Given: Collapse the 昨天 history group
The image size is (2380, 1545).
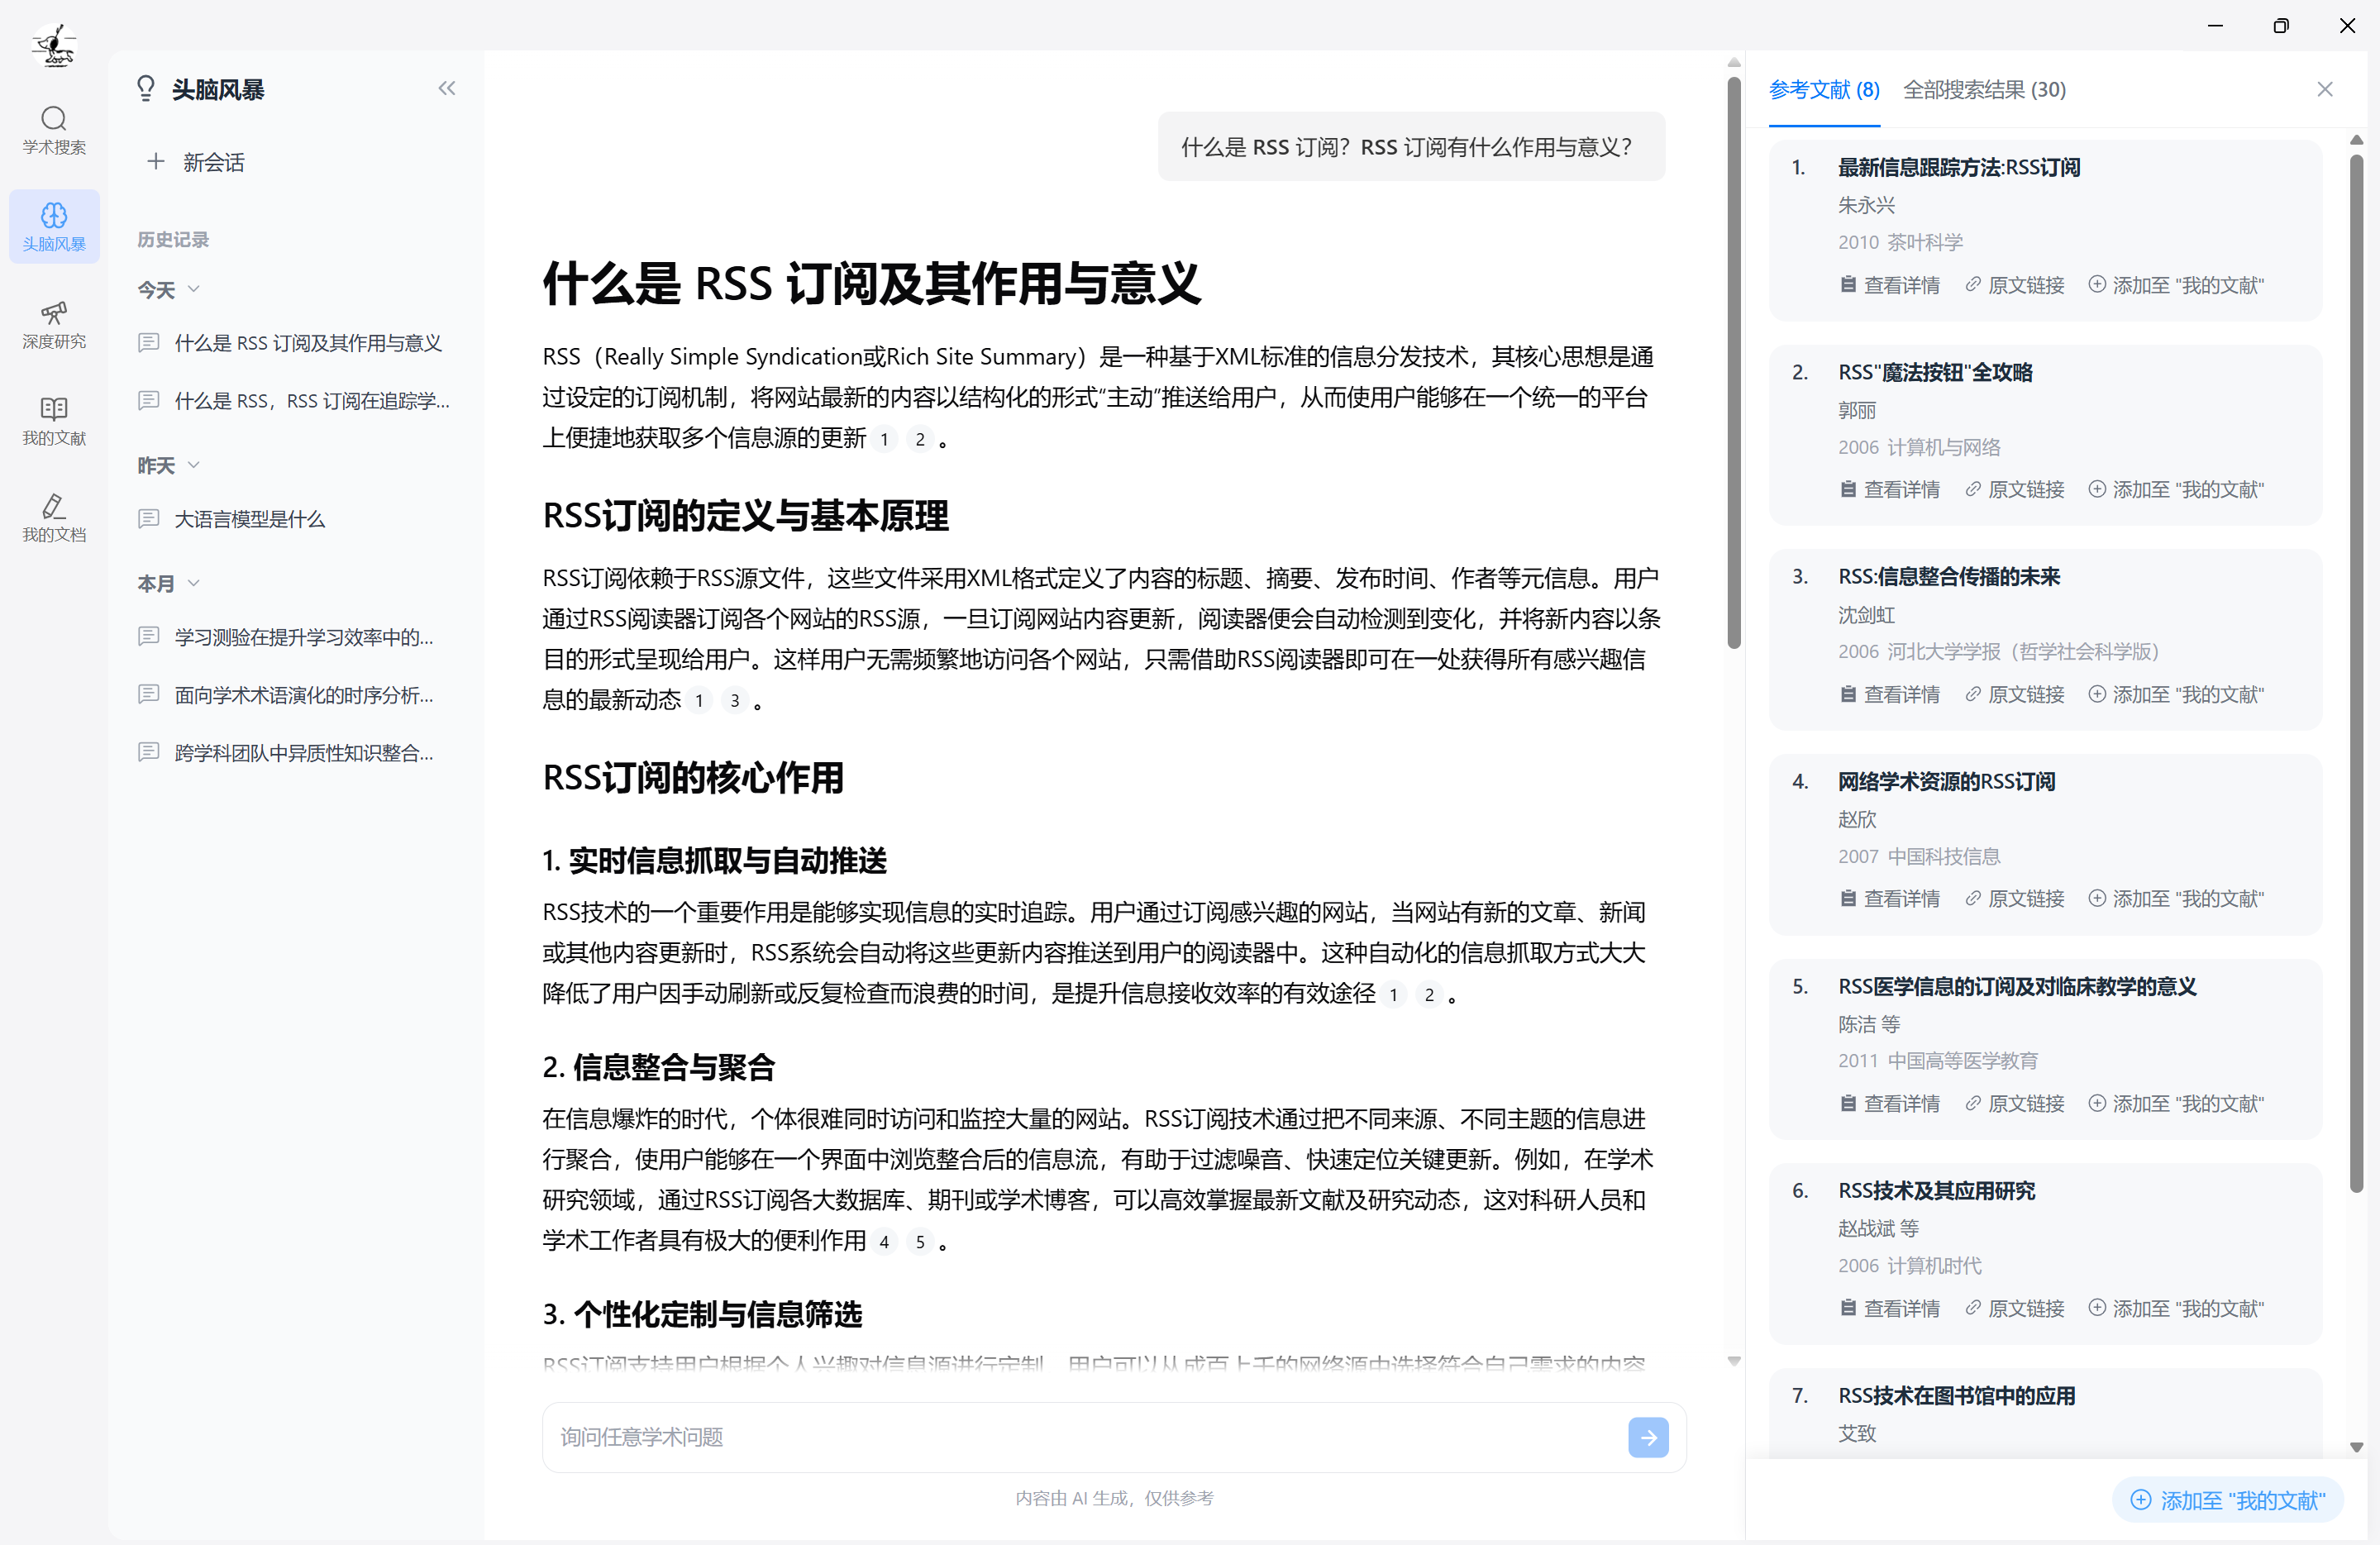Looking at the screenshot, I should tap(193, 465).
